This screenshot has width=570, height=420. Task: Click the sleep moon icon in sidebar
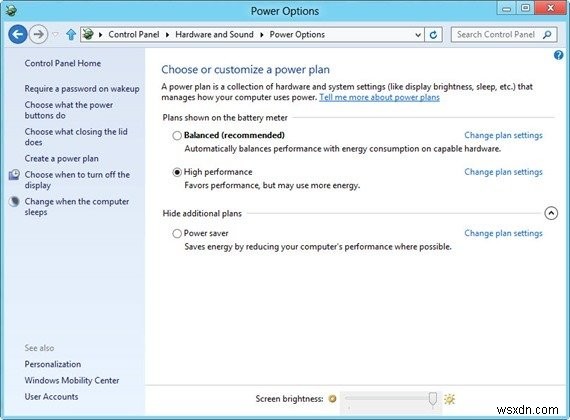[x=14, y=201]
